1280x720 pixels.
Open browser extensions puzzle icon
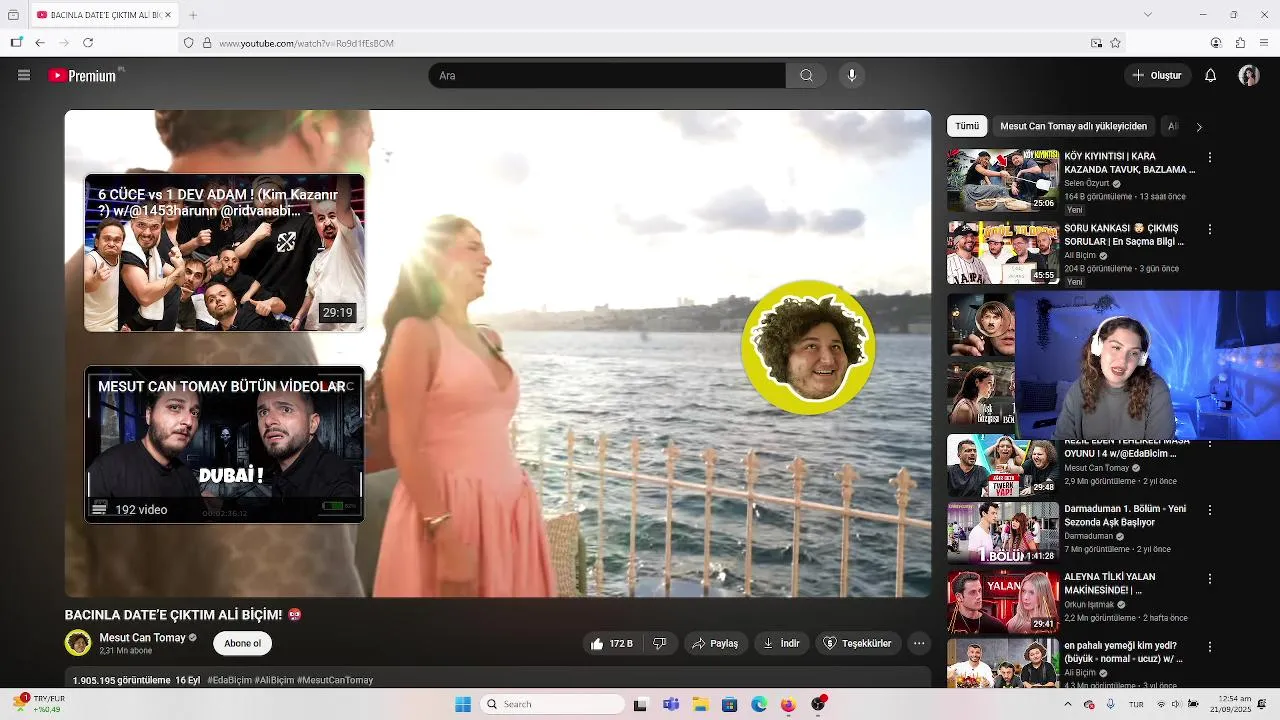coord(1240,43)
